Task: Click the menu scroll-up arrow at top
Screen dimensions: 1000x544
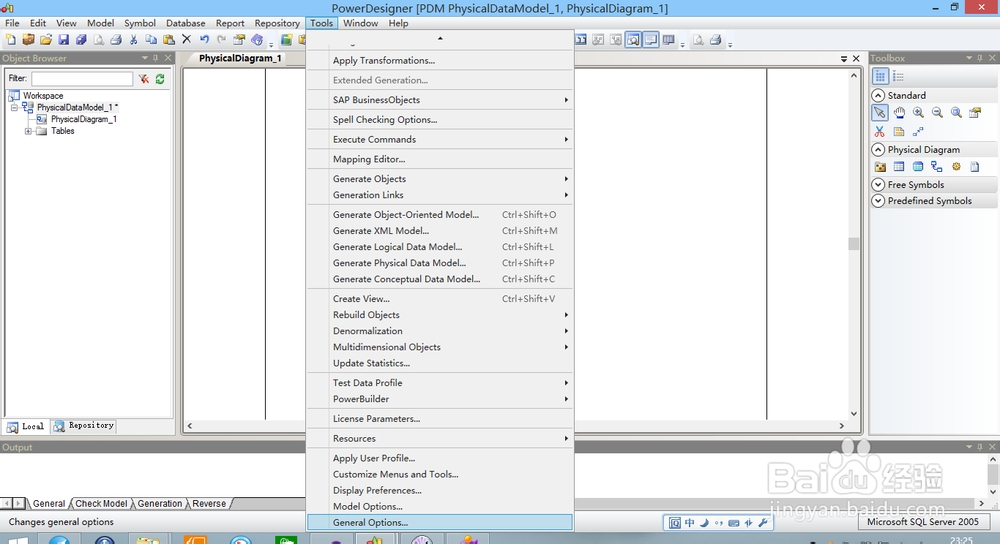Action: (440, 38)
